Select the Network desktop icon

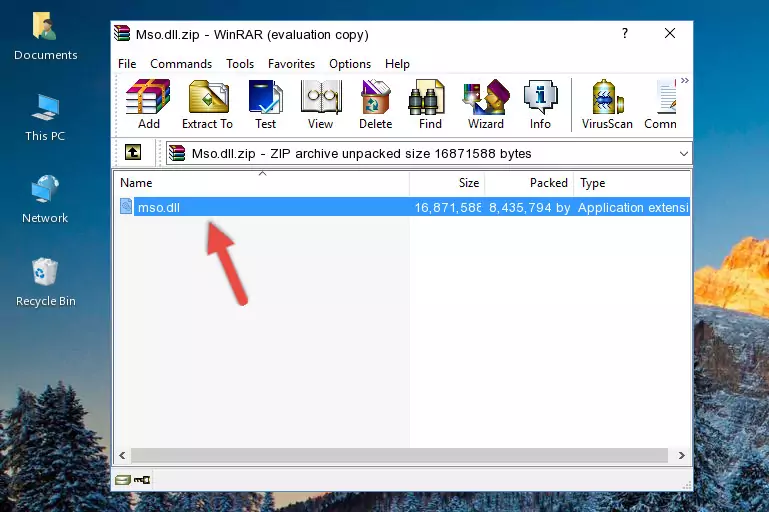[x=45, y=200]
